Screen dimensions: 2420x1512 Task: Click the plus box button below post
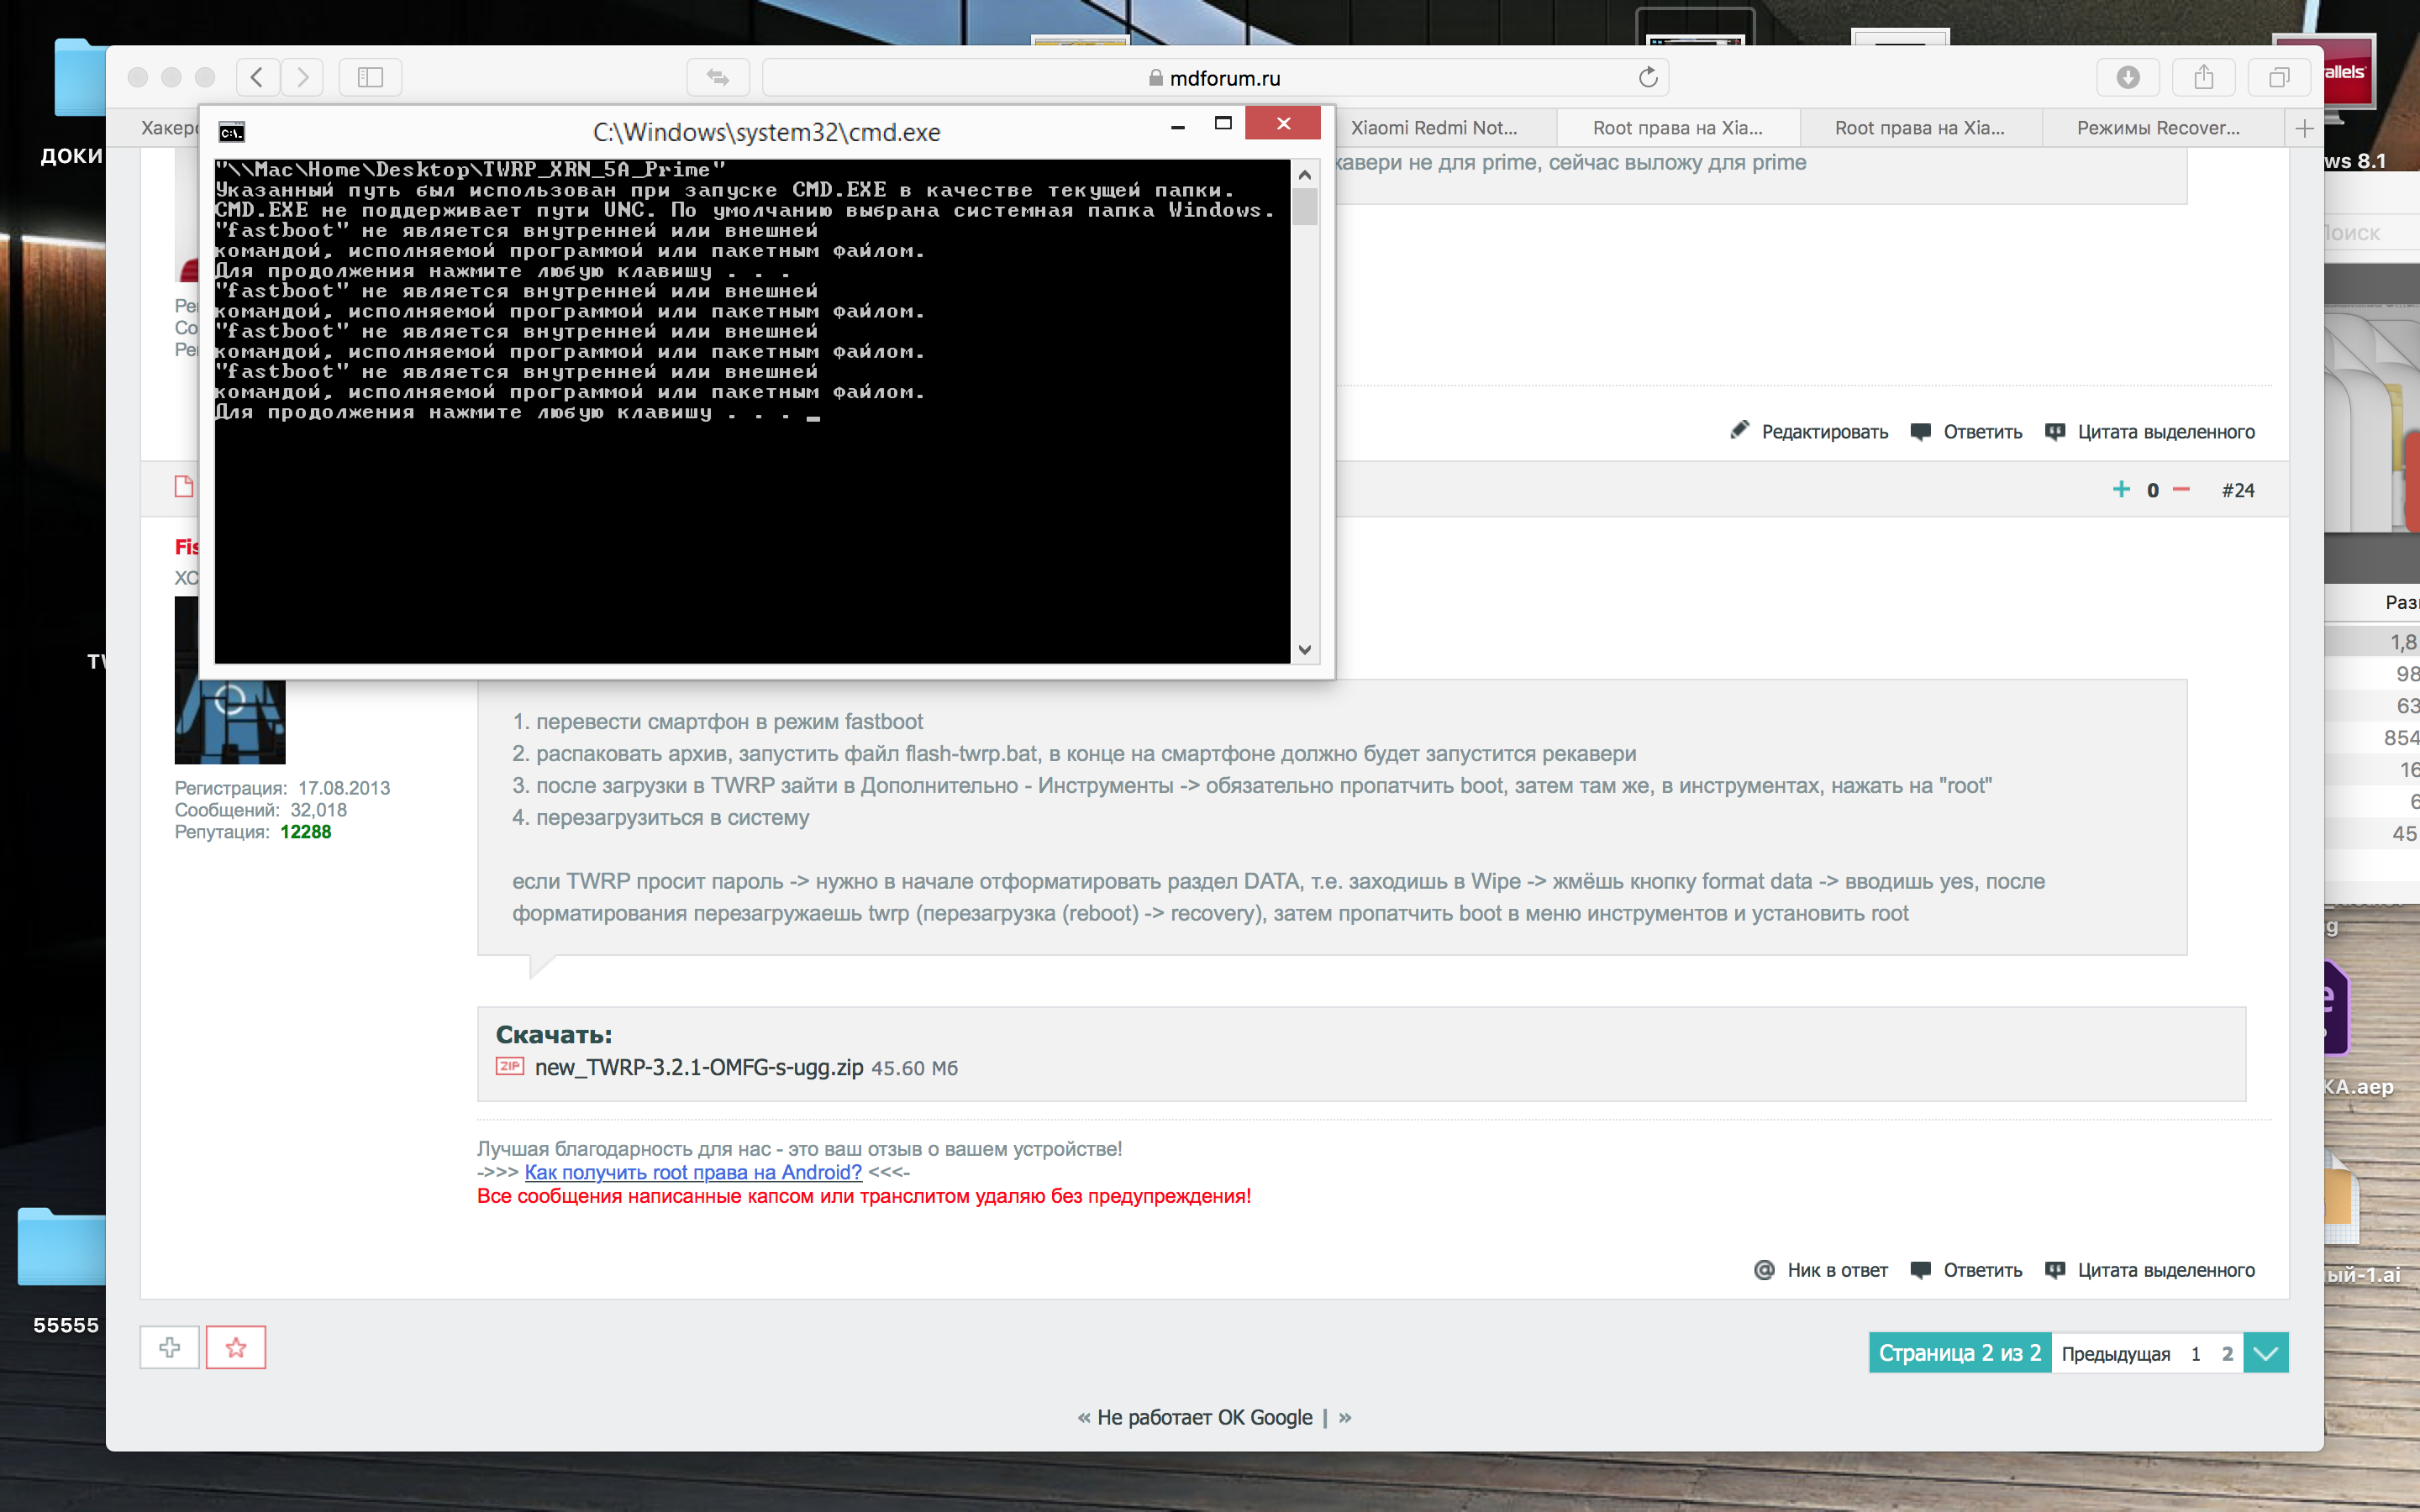[170, 1348]
